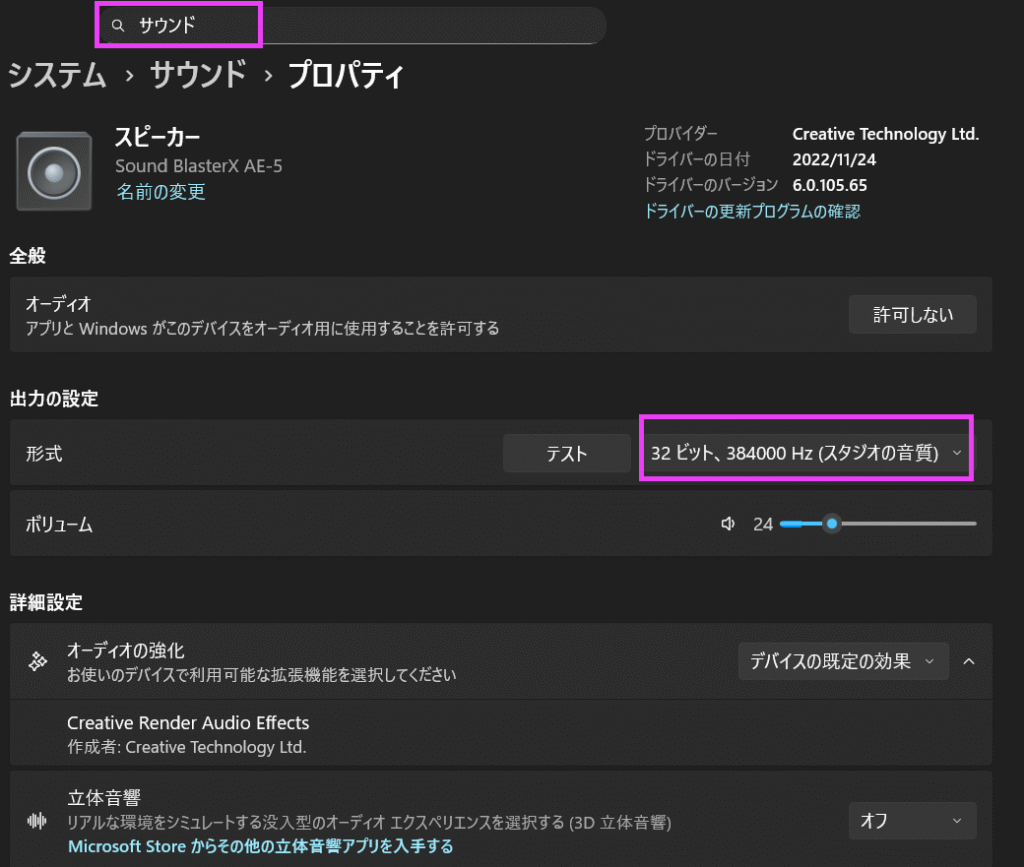Click the audio enhancement sparkle icon
This screenshot has height=867, width=1024.
tap(38, 661)
